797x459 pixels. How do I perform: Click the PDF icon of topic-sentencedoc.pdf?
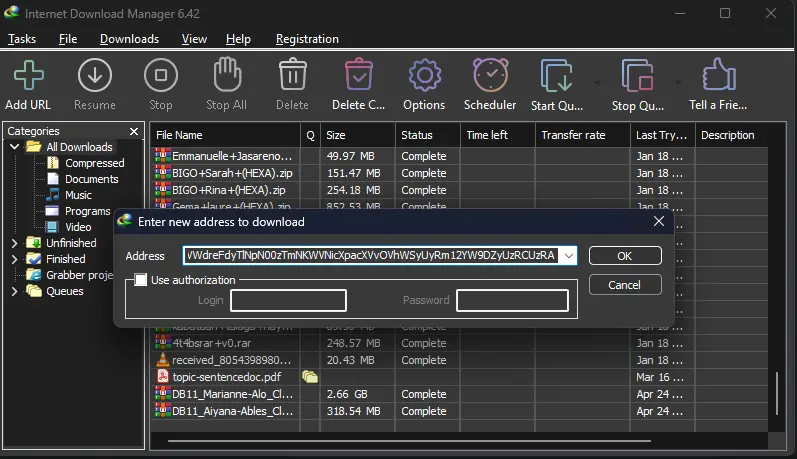[x=163, y=377]
